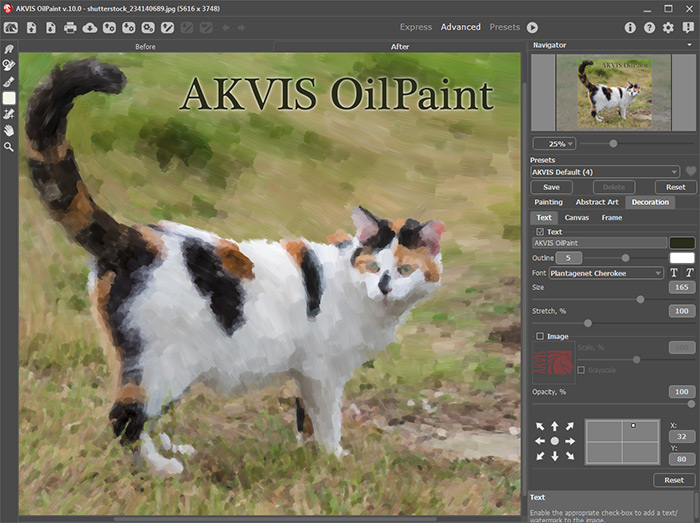Enable the Image watermark checkbox
The width and height of the screenshot is (700, 523).
click(x=540, y=336)
